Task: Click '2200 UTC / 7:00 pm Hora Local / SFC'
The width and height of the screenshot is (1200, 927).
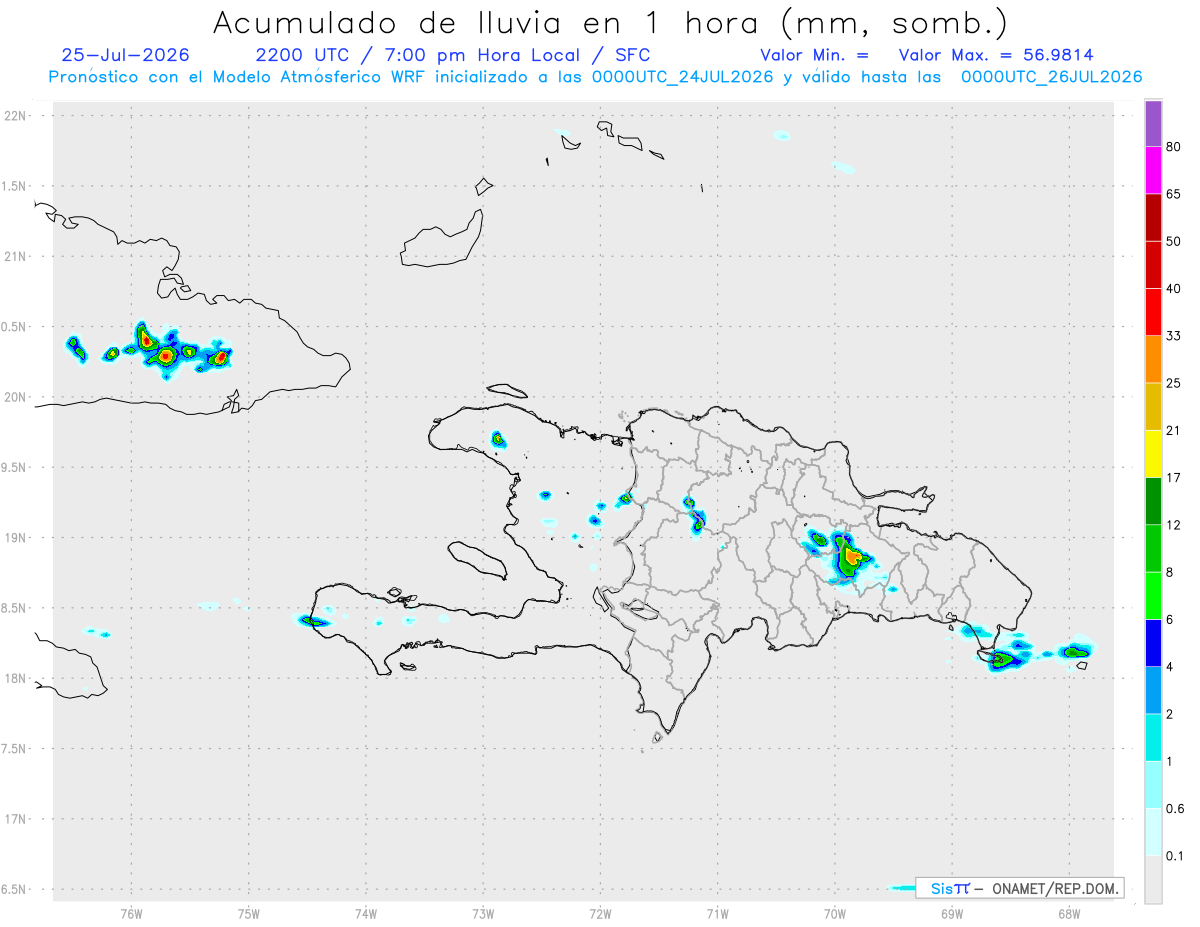Action: pyautogui.click(x=453, y=55)
